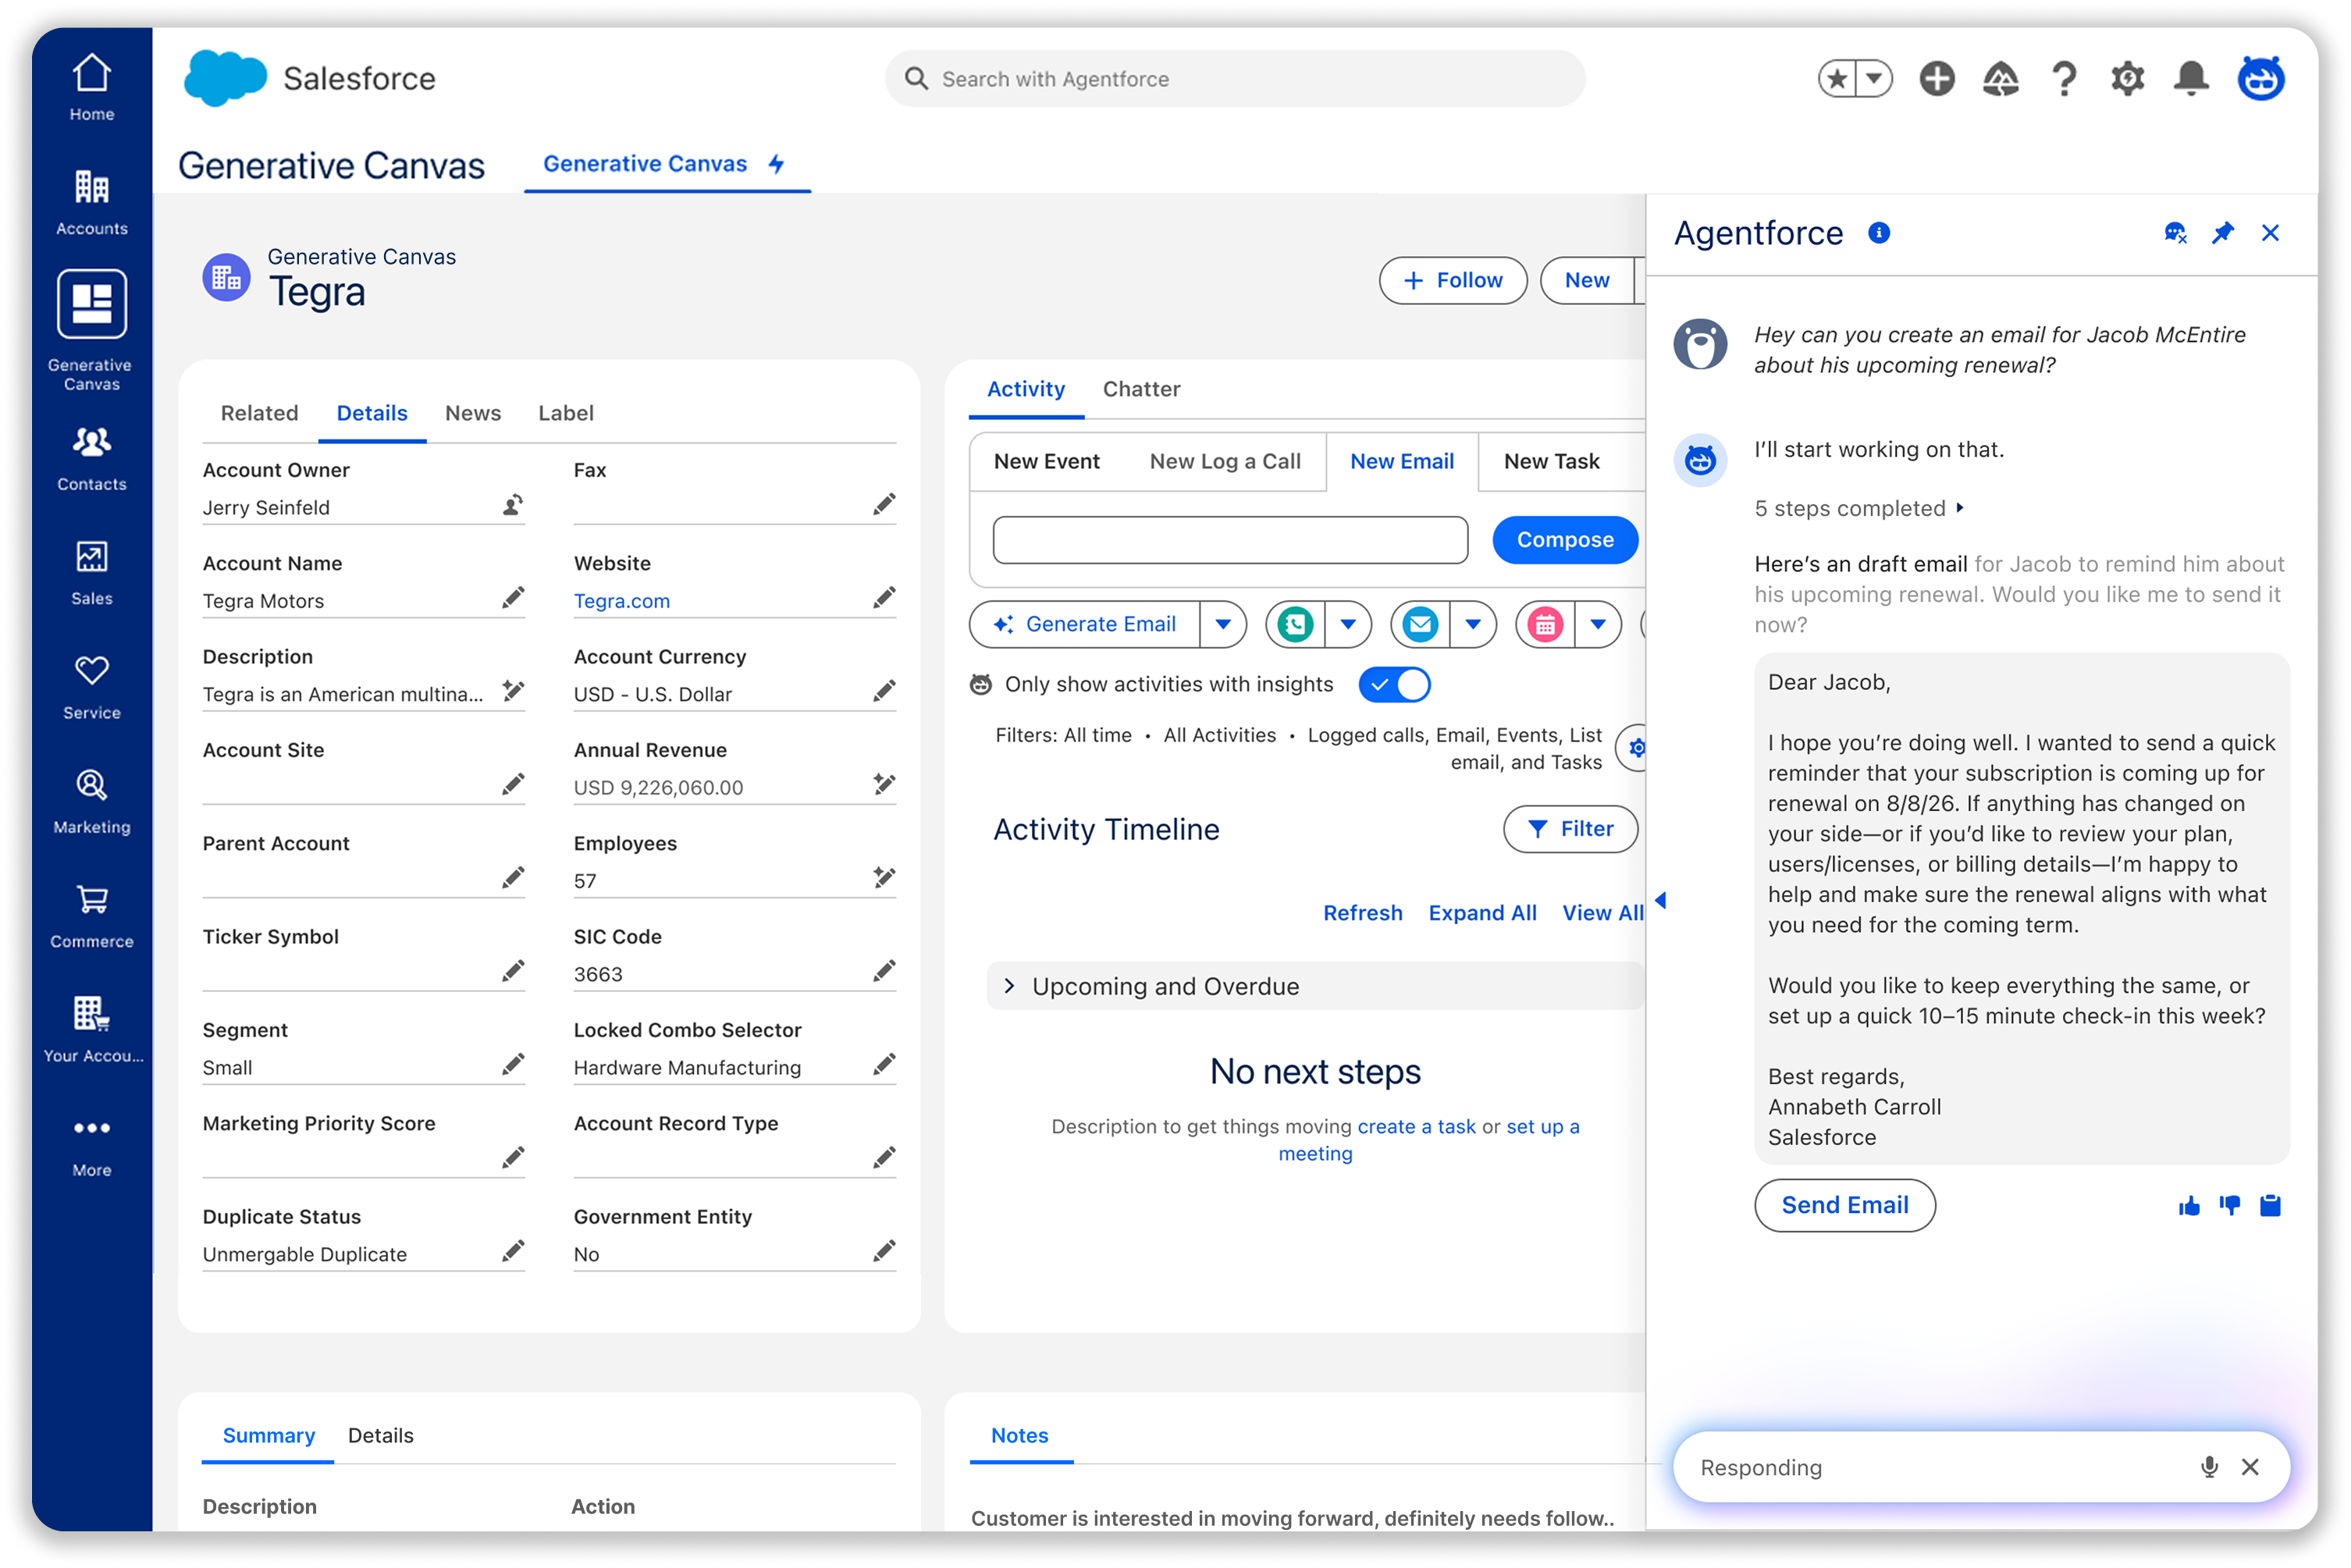Open the email action dropdown arrow
The width and height of the screenshot is (2351, 1568).
tap(1473, 625)
